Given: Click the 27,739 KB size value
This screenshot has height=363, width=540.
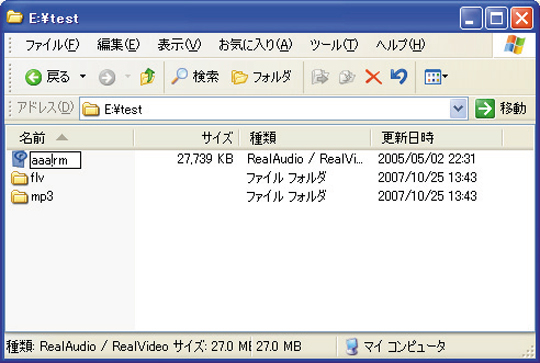Looking at the screenshot, I should click(x=205, y=159).
